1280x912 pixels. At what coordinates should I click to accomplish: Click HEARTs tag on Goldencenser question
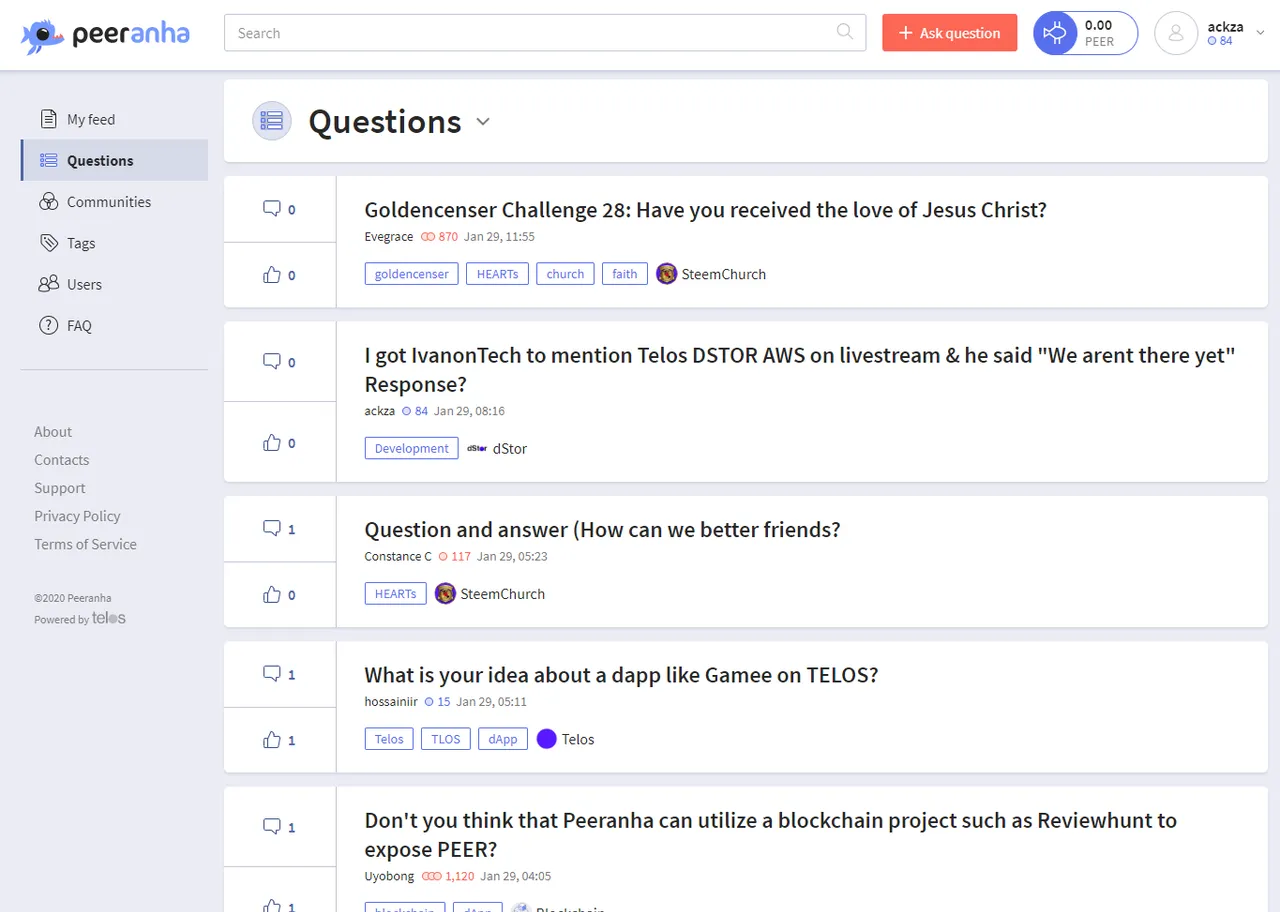click(x=497, y=274)
